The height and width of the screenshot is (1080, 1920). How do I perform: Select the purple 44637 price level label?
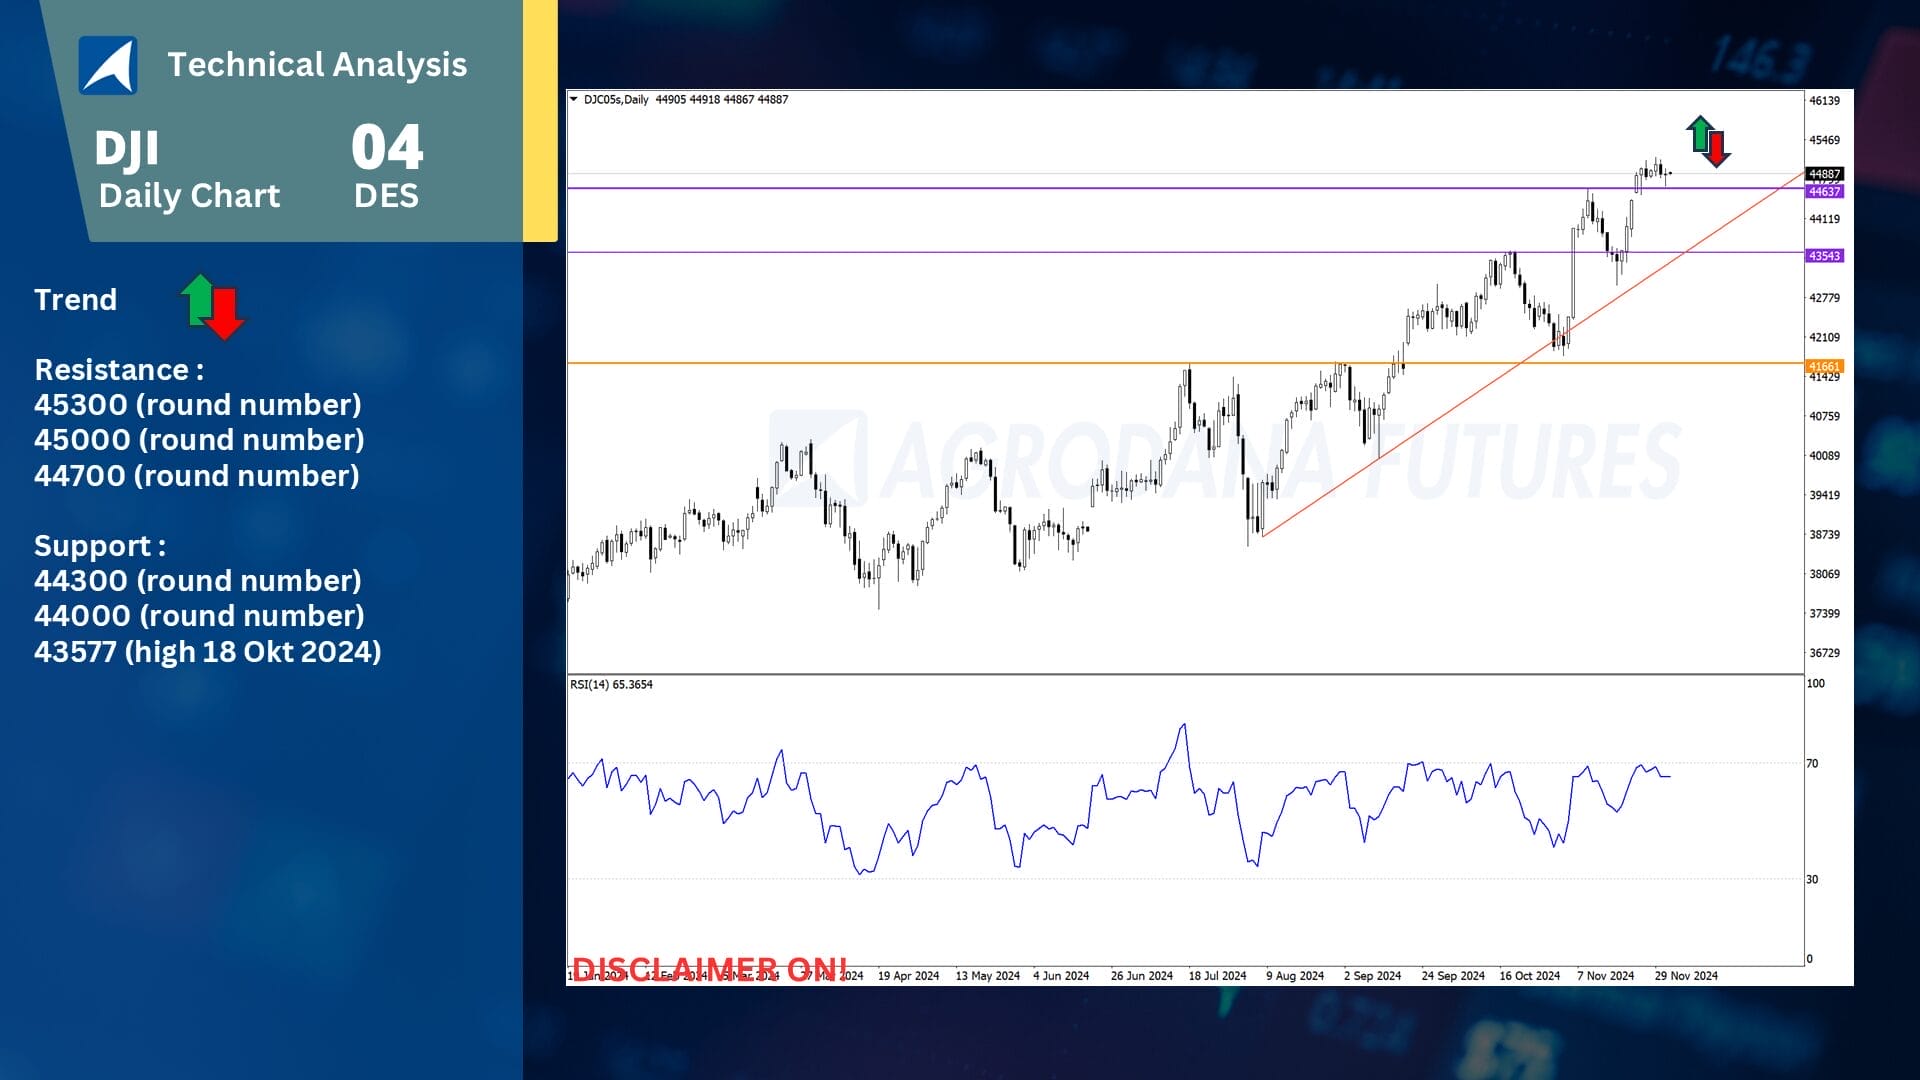coord(1824,191)
